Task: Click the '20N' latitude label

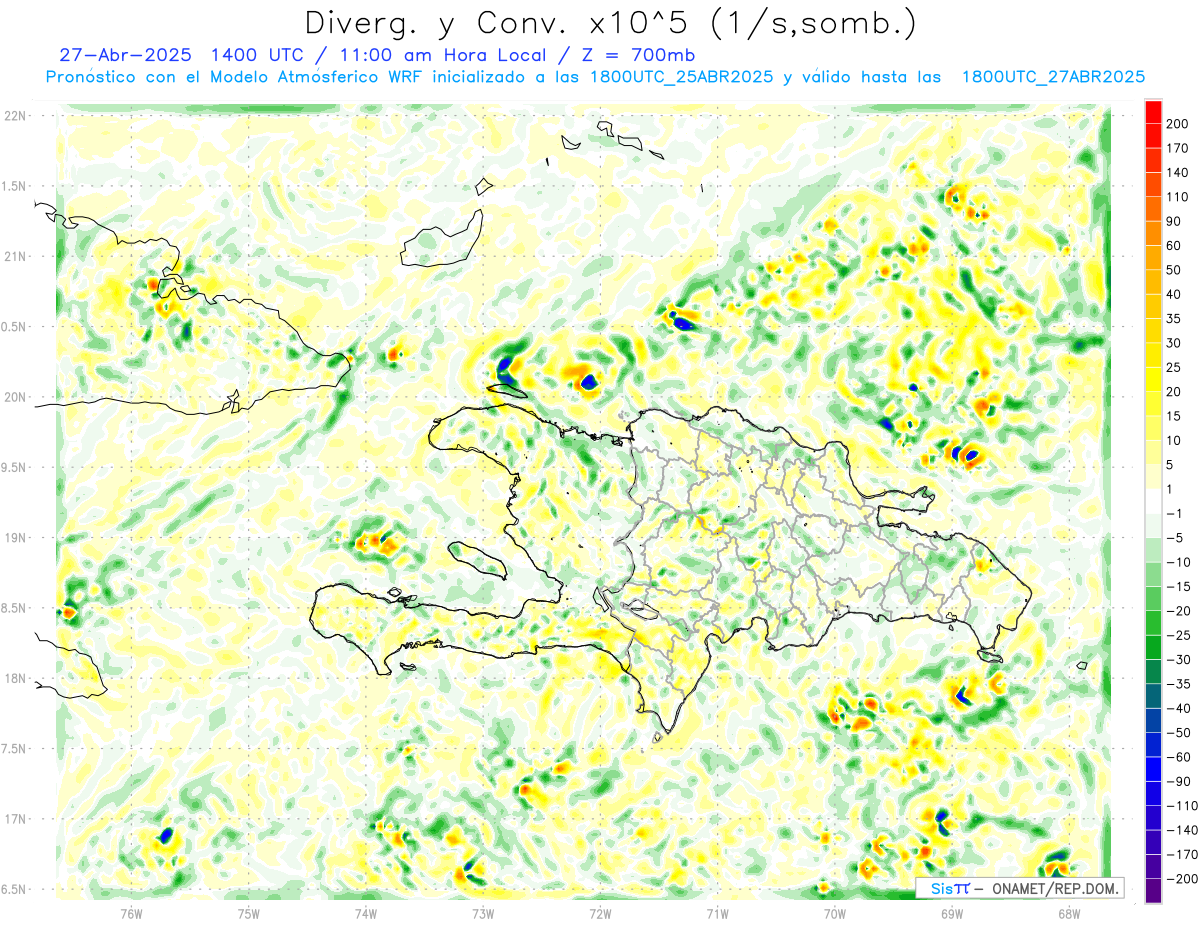Action: (15, 397)
